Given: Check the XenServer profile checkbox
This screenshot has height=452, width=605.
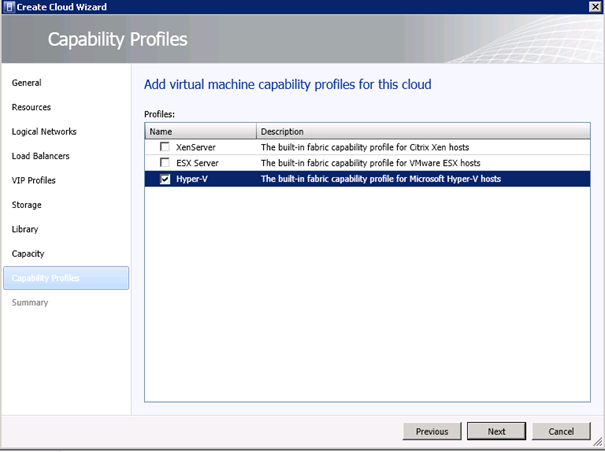Looking at the screenshot, I should (165, 147).
